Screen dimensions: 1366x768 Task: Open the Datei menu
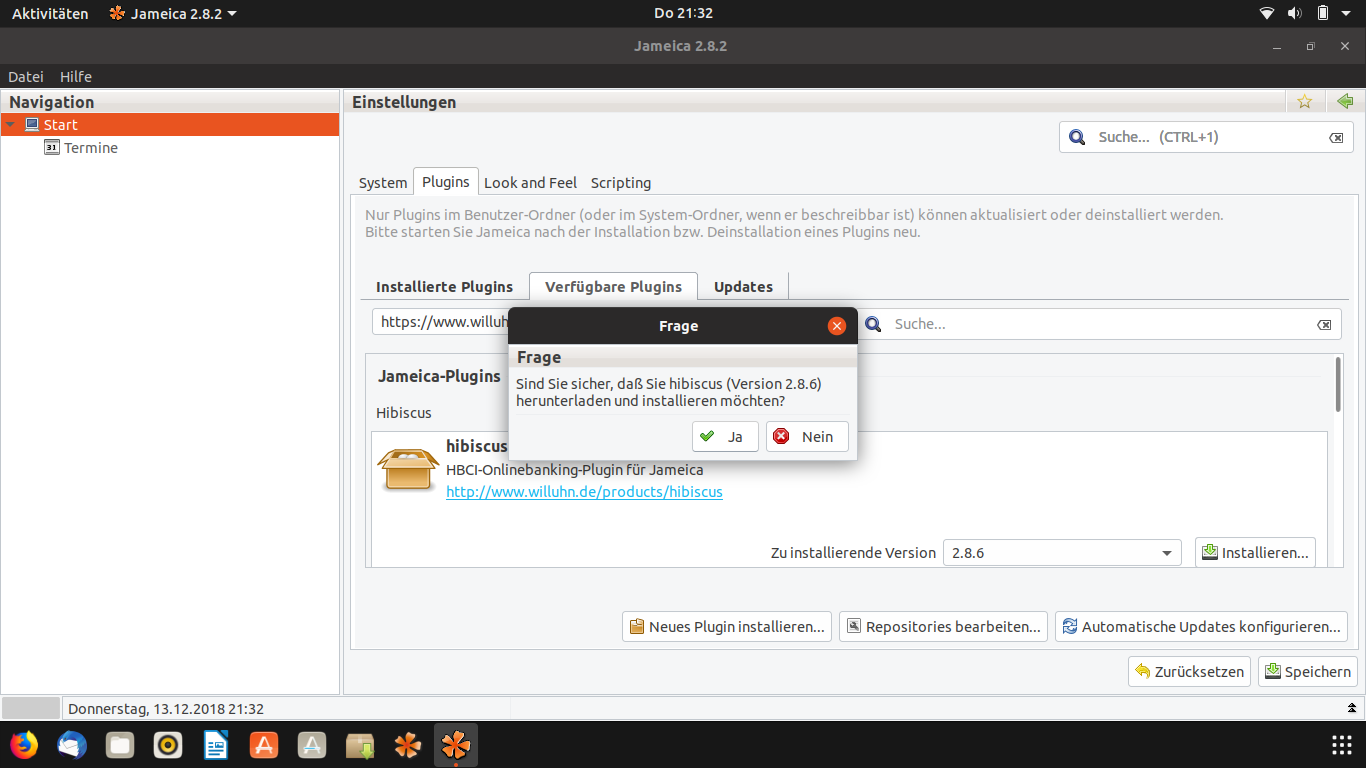tap(26, 76)
